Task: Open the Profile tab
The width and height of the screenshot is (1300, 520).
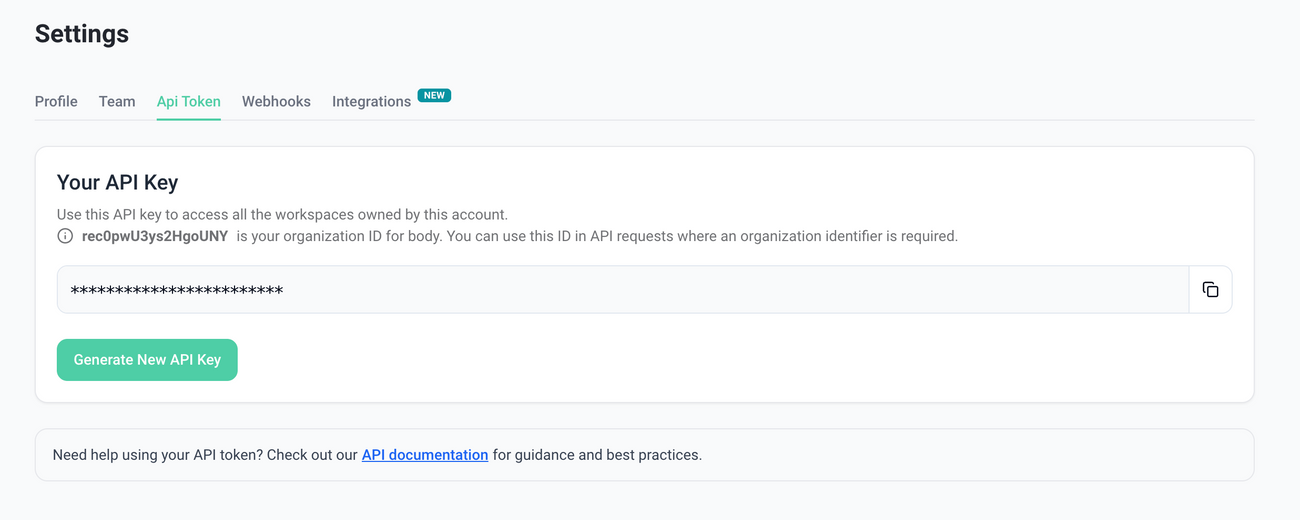Action: tap(56, 102)
